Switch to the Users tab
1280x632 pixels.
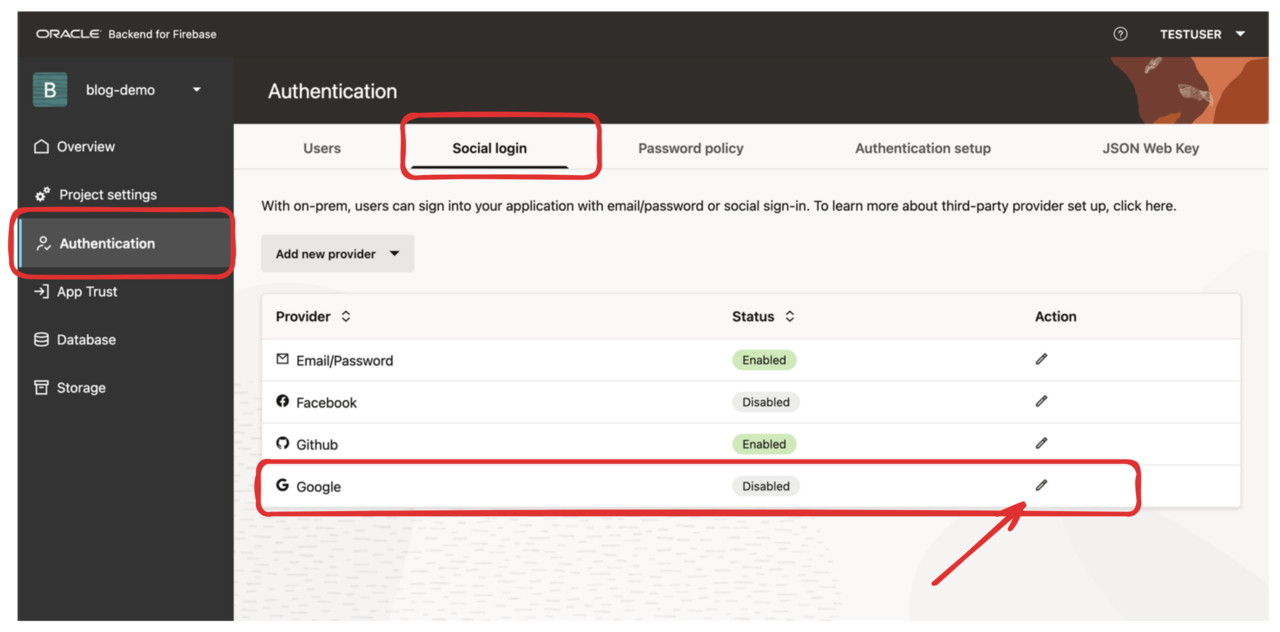tap(322, 148)
